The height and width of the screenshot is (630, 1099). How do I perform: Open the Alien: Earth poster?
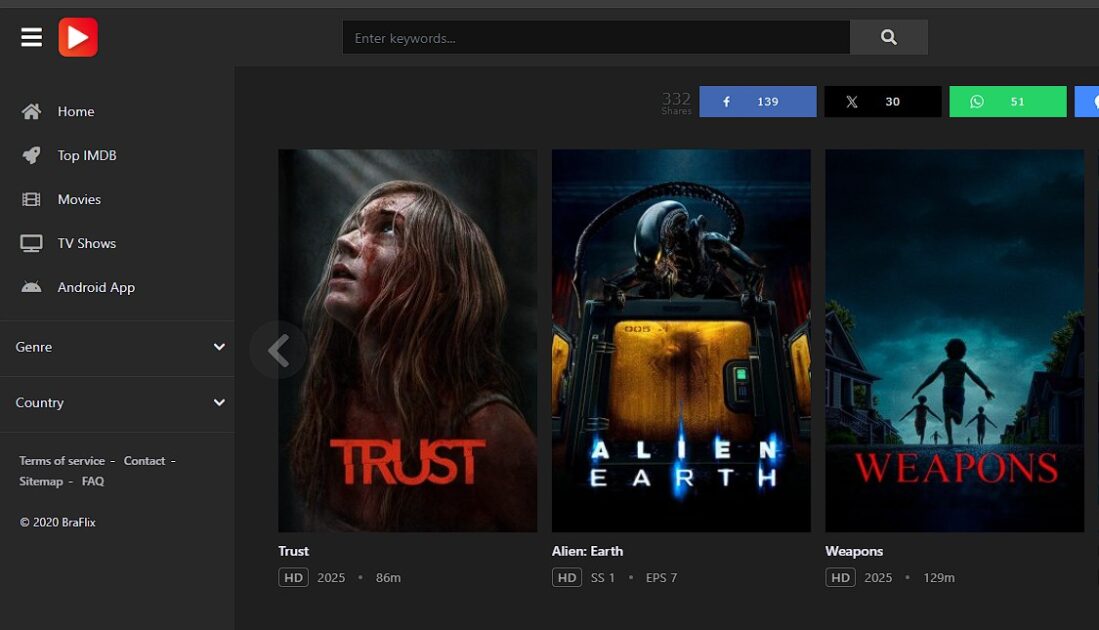pyautogui.click(x=681, y=341)
